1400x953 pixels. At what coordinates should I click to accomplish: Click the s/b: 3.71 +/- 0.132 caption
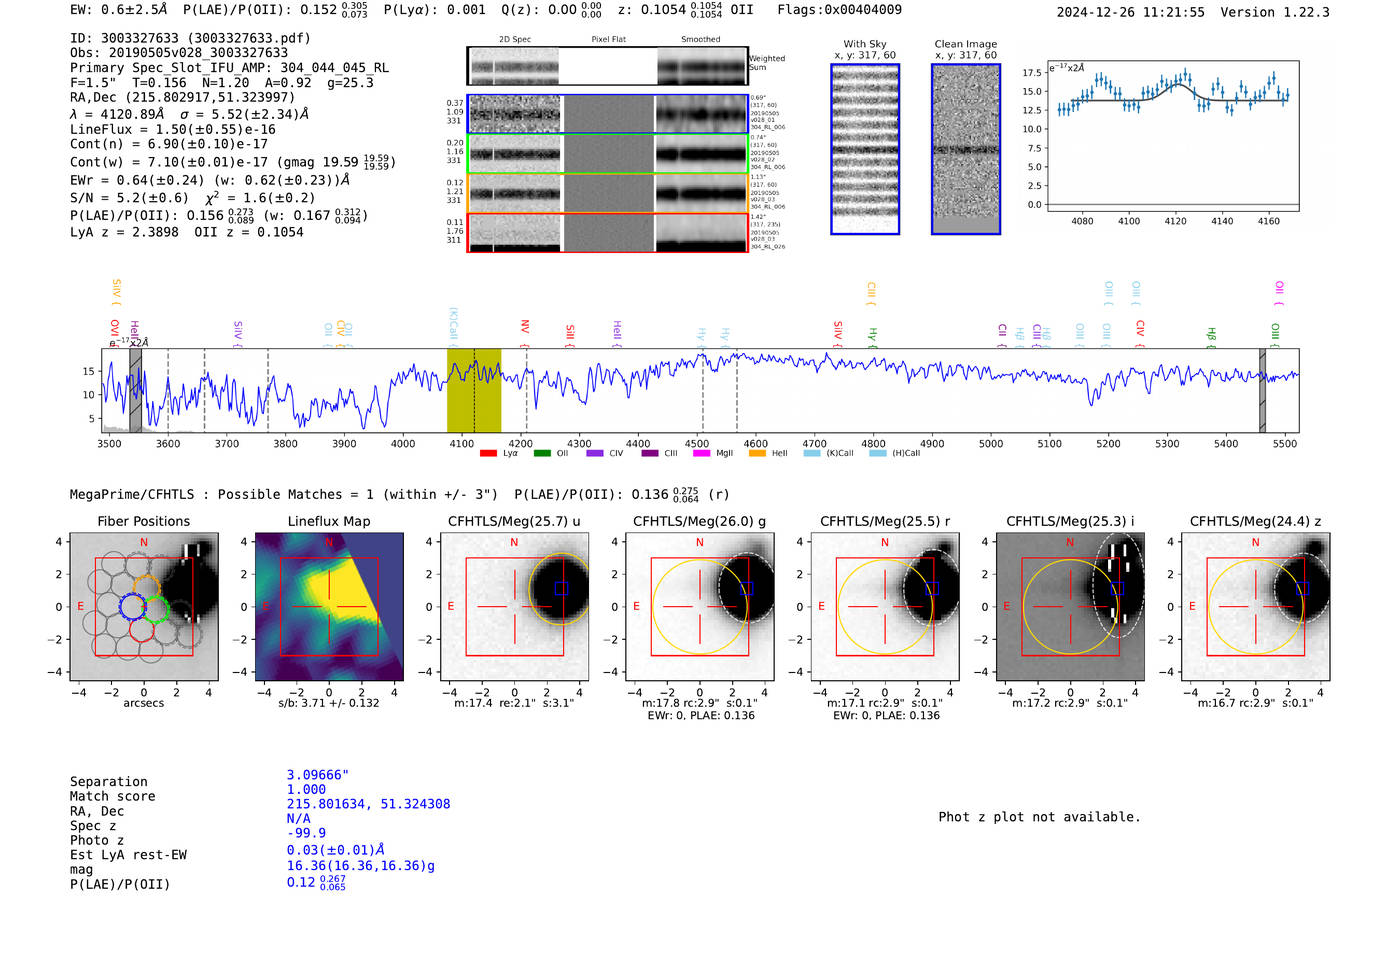point(329,703)
